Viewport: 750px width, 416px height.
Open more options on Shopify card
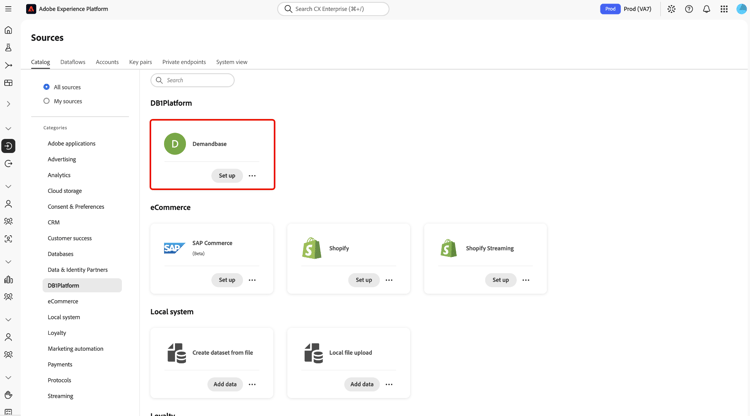click(389, 280)
